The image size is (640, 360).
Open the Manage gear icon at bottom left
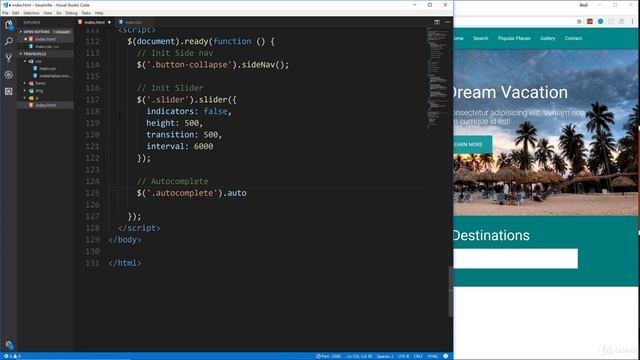pos(9,345)
